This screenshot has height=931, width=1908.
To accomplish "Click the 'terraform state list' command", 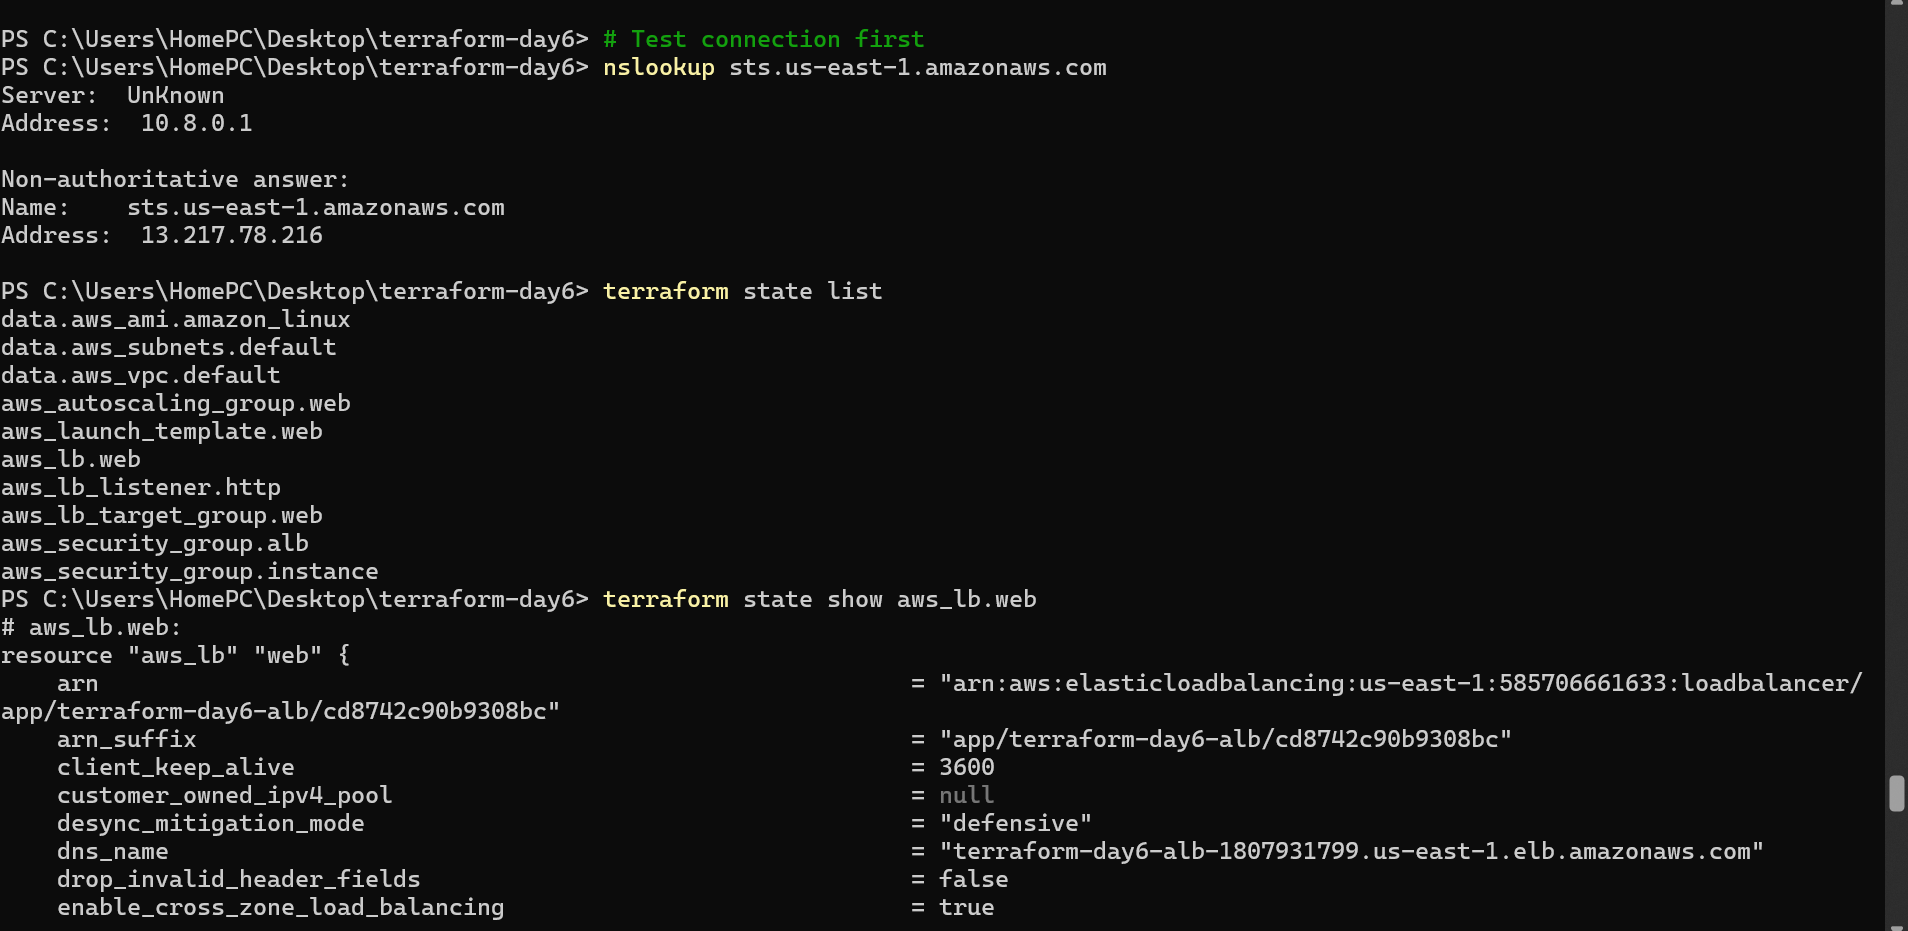I will [742, 292].
